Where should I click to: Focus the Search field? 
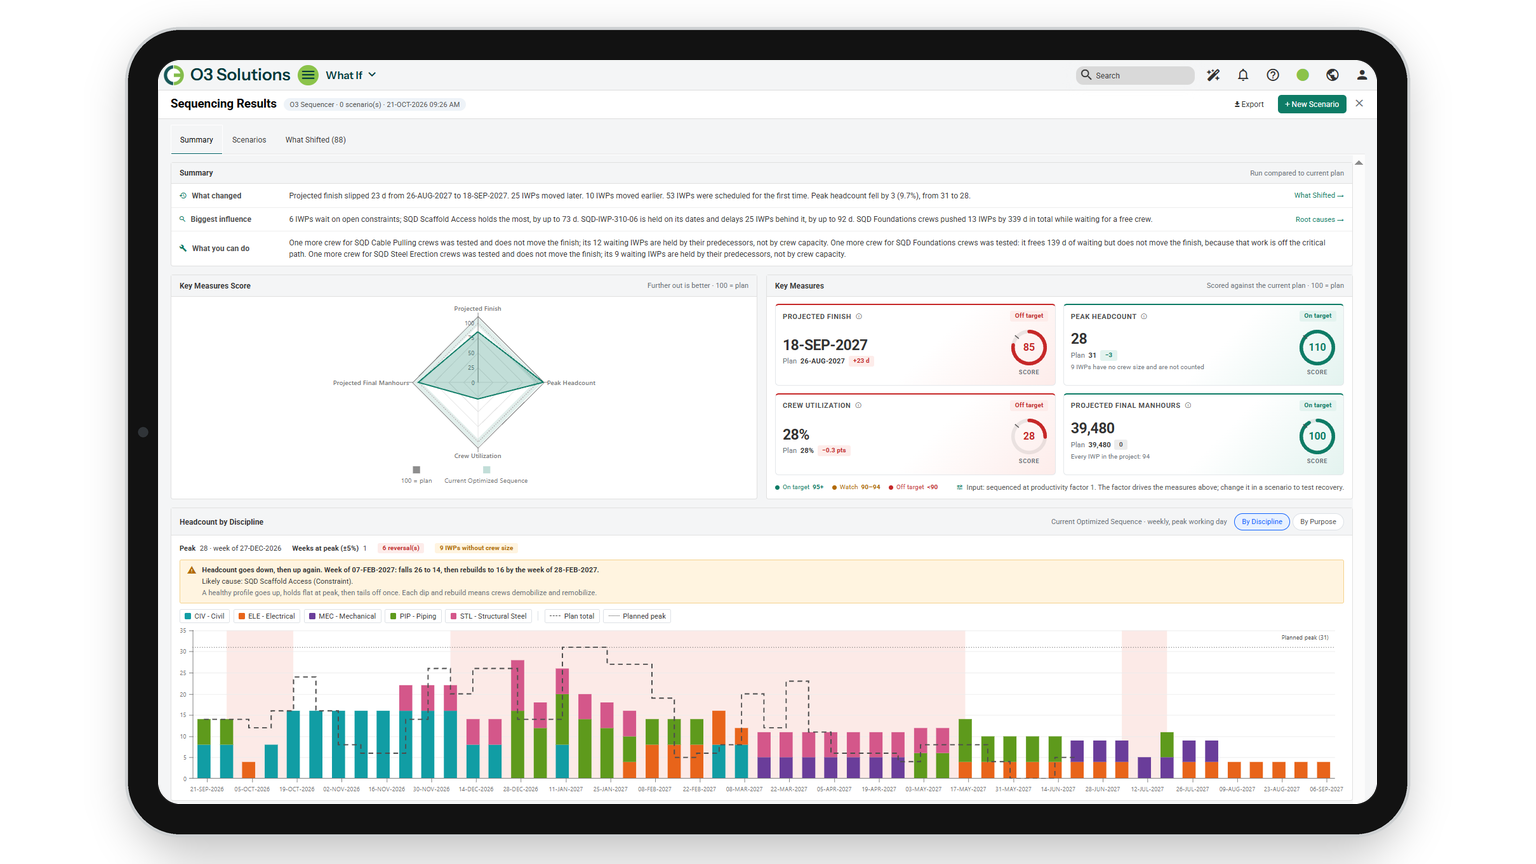(1135, 75)
